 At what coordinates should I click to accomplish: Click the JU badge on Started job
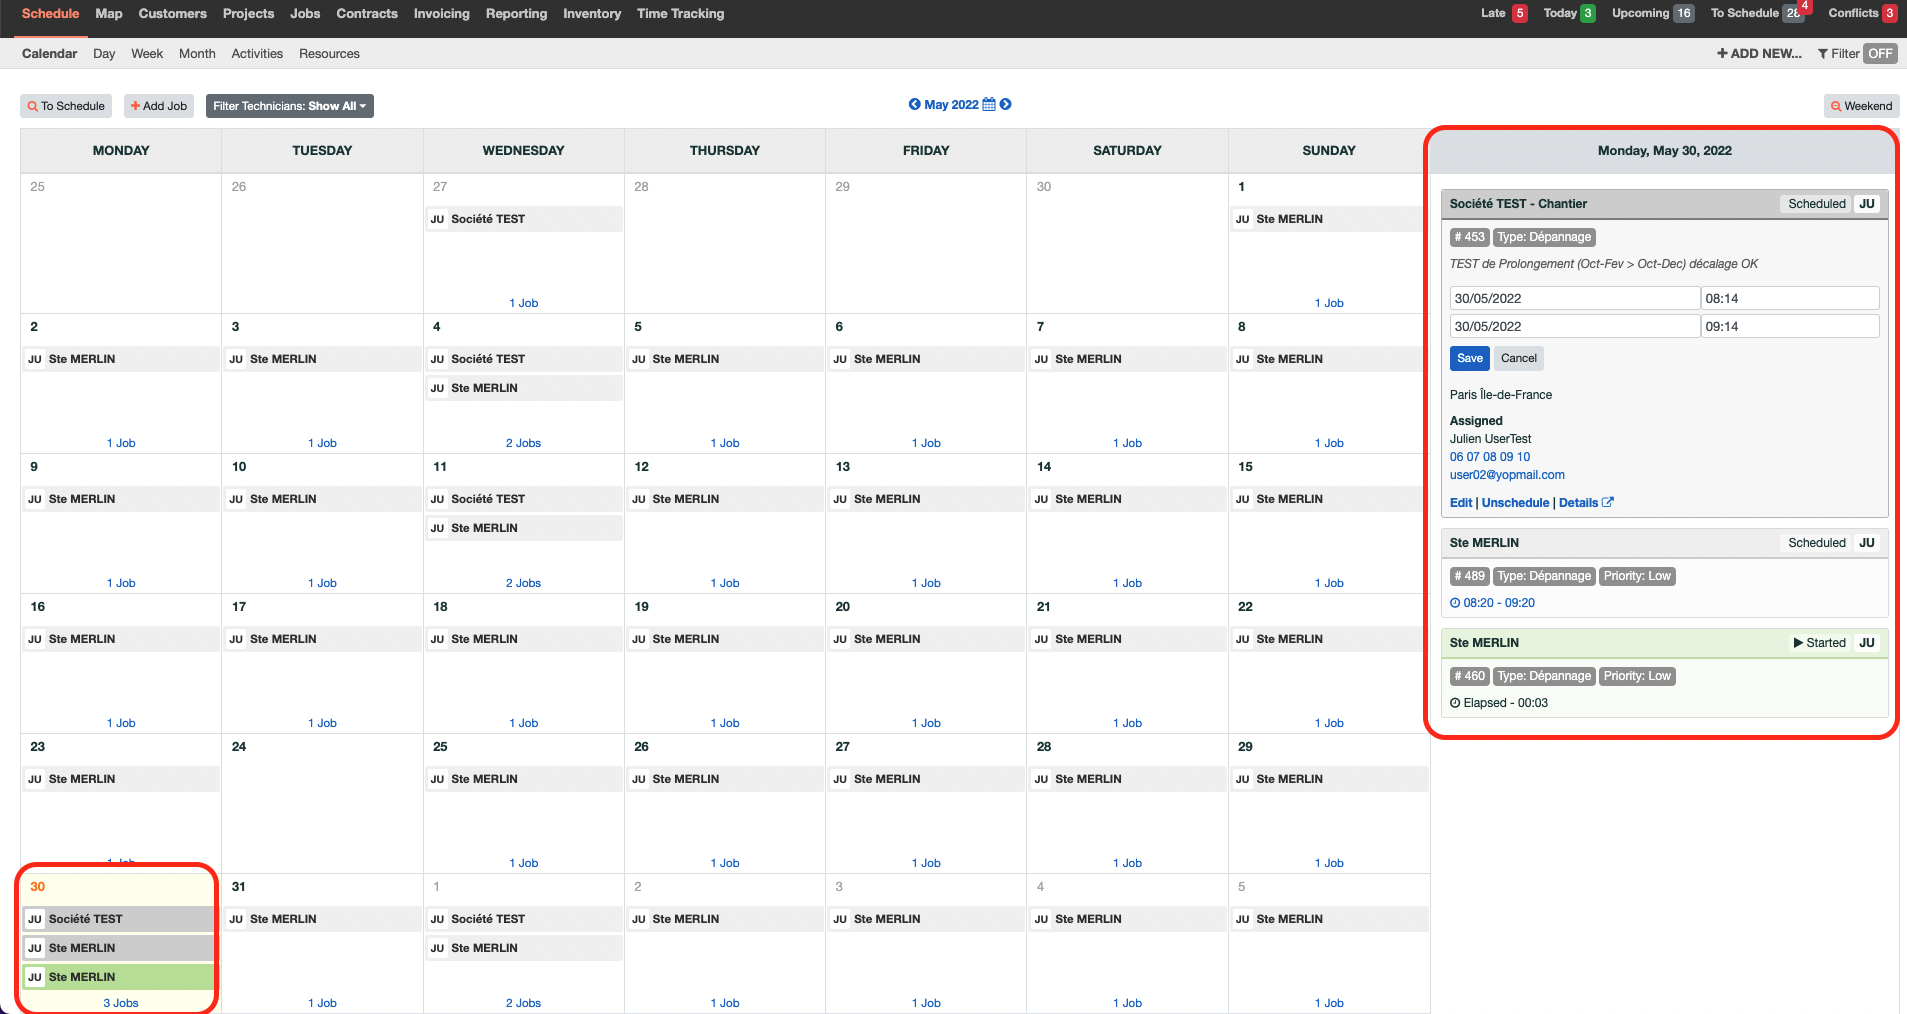click(1866, 643)
